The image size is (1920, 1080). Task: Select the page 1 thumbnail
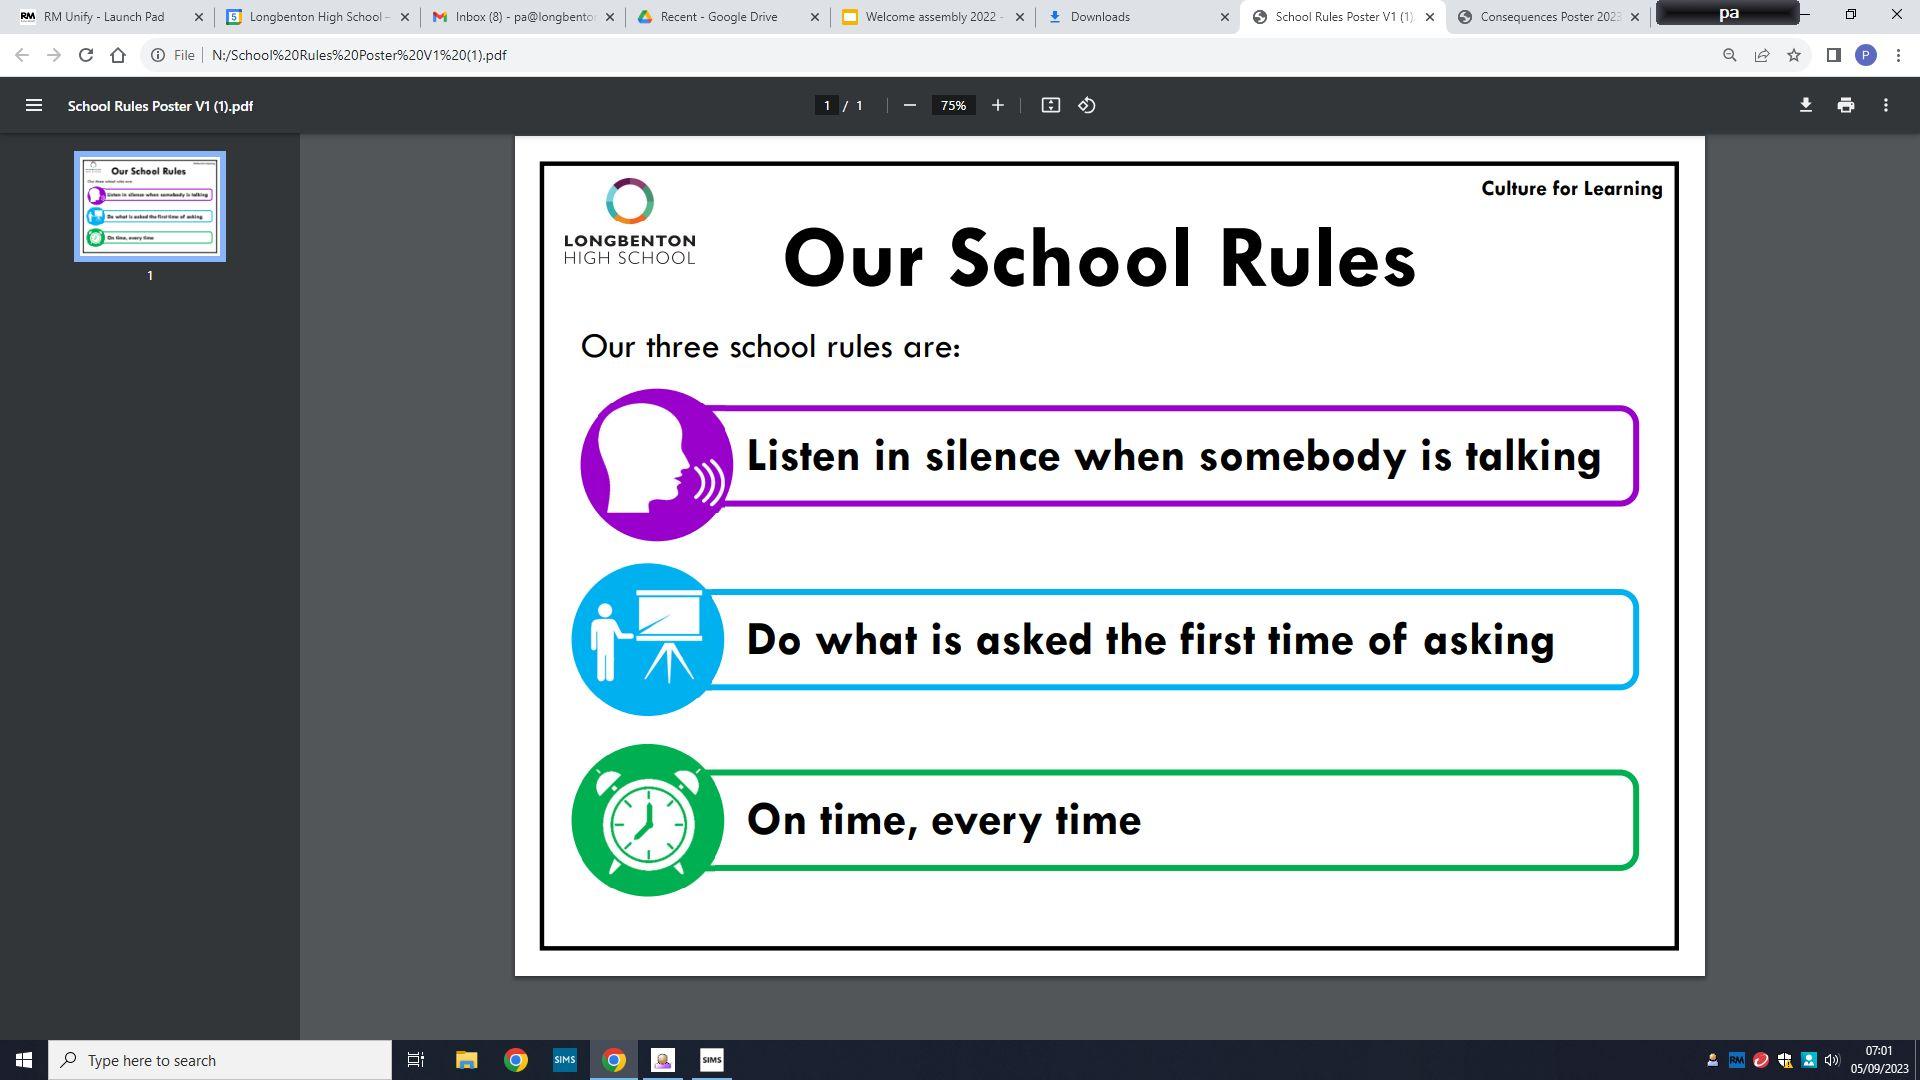point(150,206)
